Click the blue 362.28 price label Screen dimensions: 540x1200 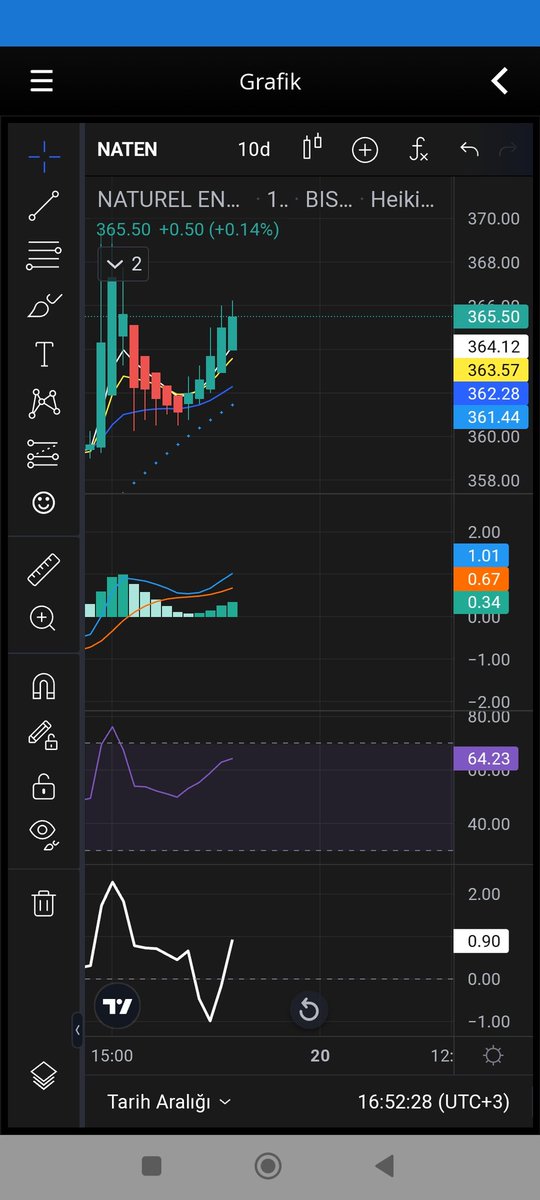point(490,393)
